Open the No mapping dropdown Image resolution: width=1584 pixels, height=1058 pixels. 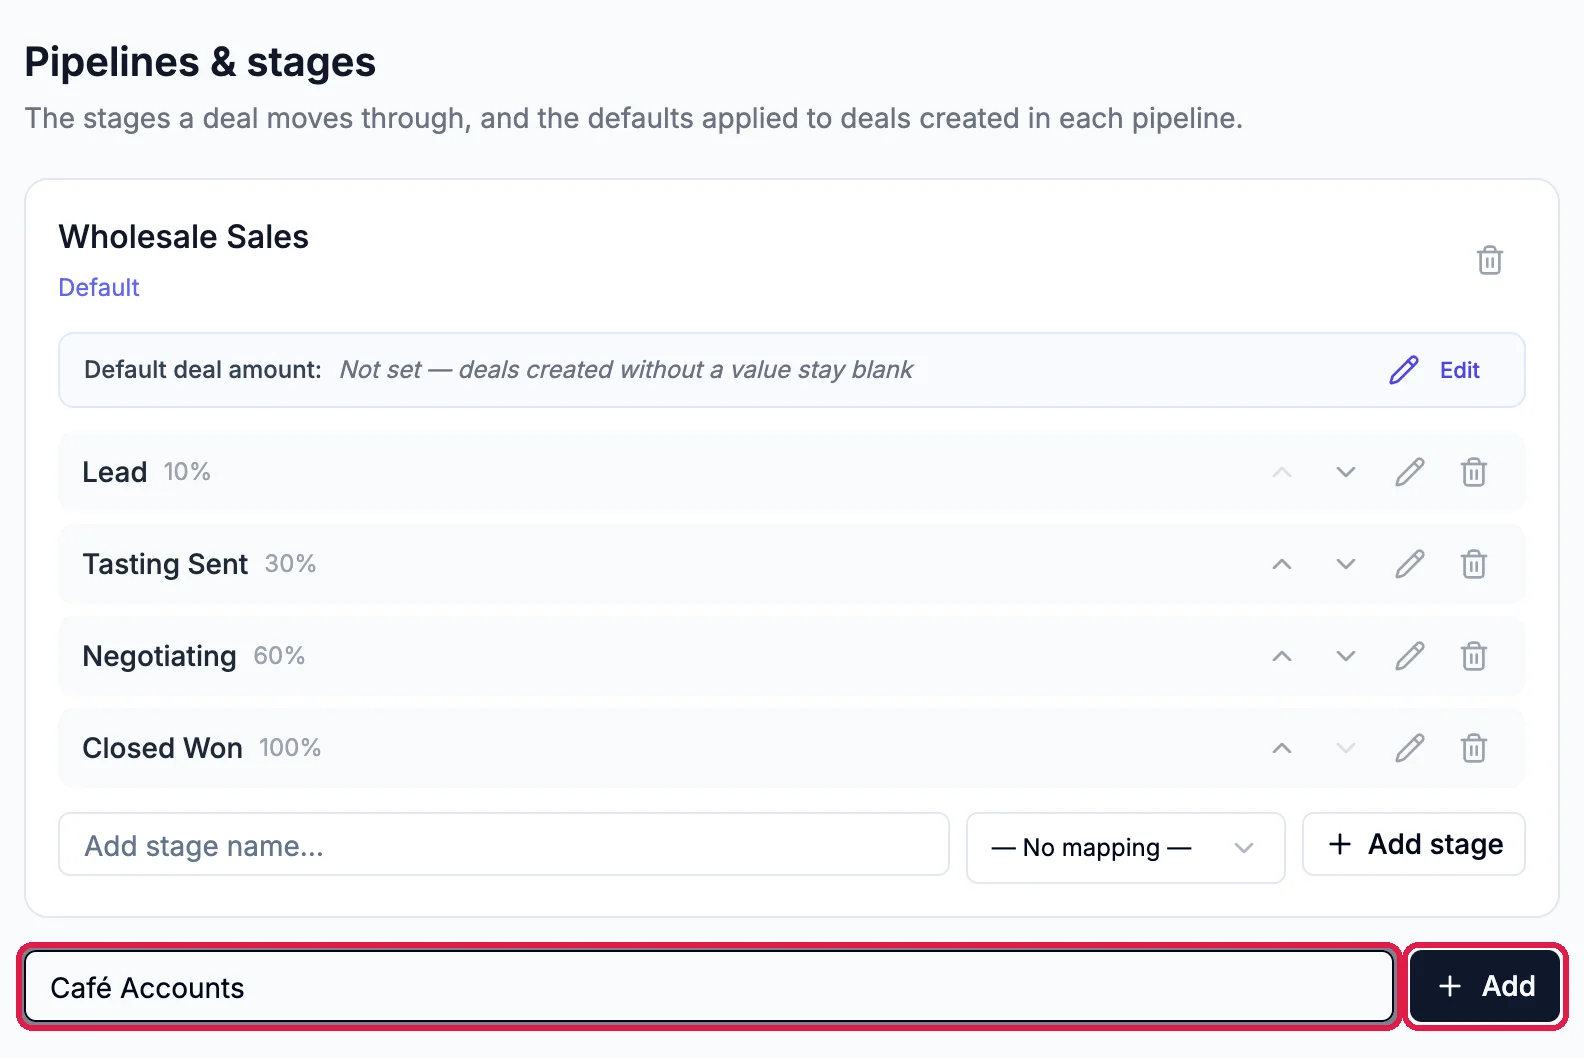click(x=1126, y=848)
